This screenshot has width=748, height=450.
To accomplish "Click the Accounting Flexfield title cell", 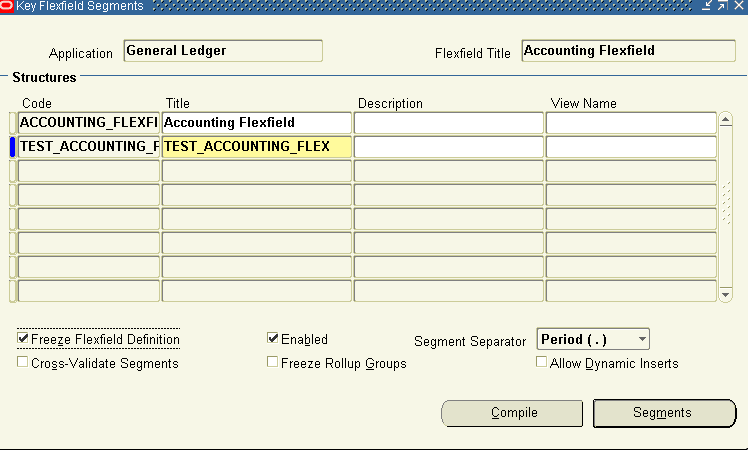I will [x=257, y=123].
